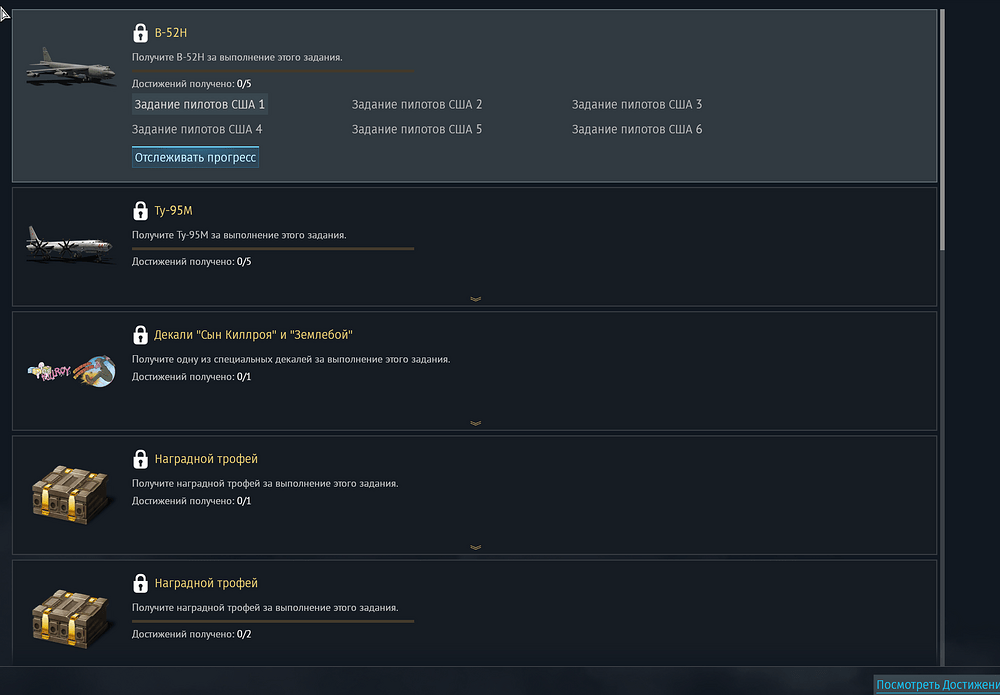
Task: Click the lock icon beside Ту-95М
Action: tap(140, 211)
